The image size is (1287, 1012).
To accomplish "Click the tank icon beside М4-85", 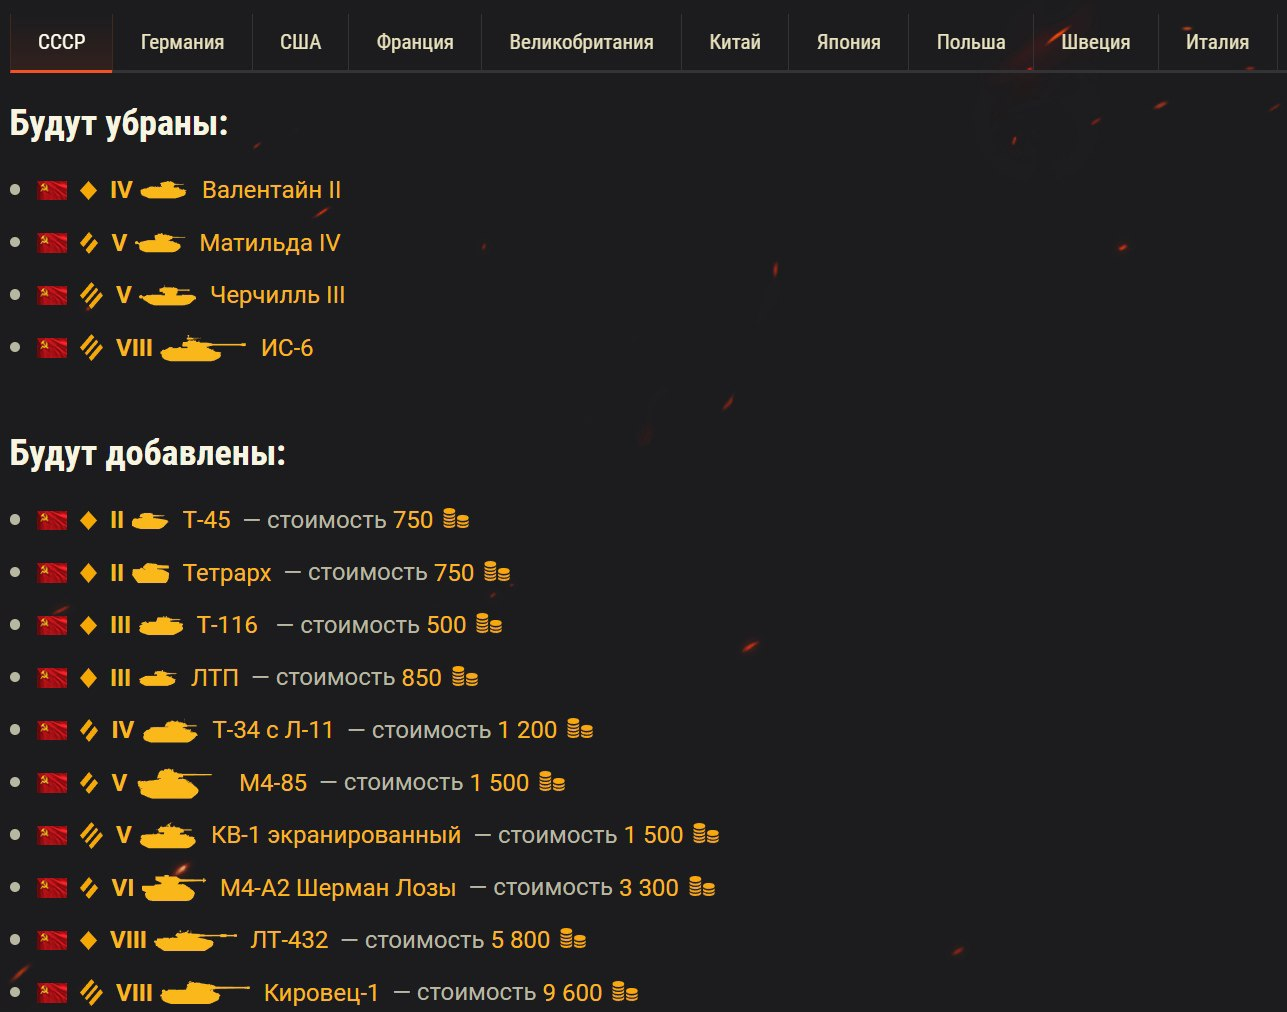I will coord(174,783).
